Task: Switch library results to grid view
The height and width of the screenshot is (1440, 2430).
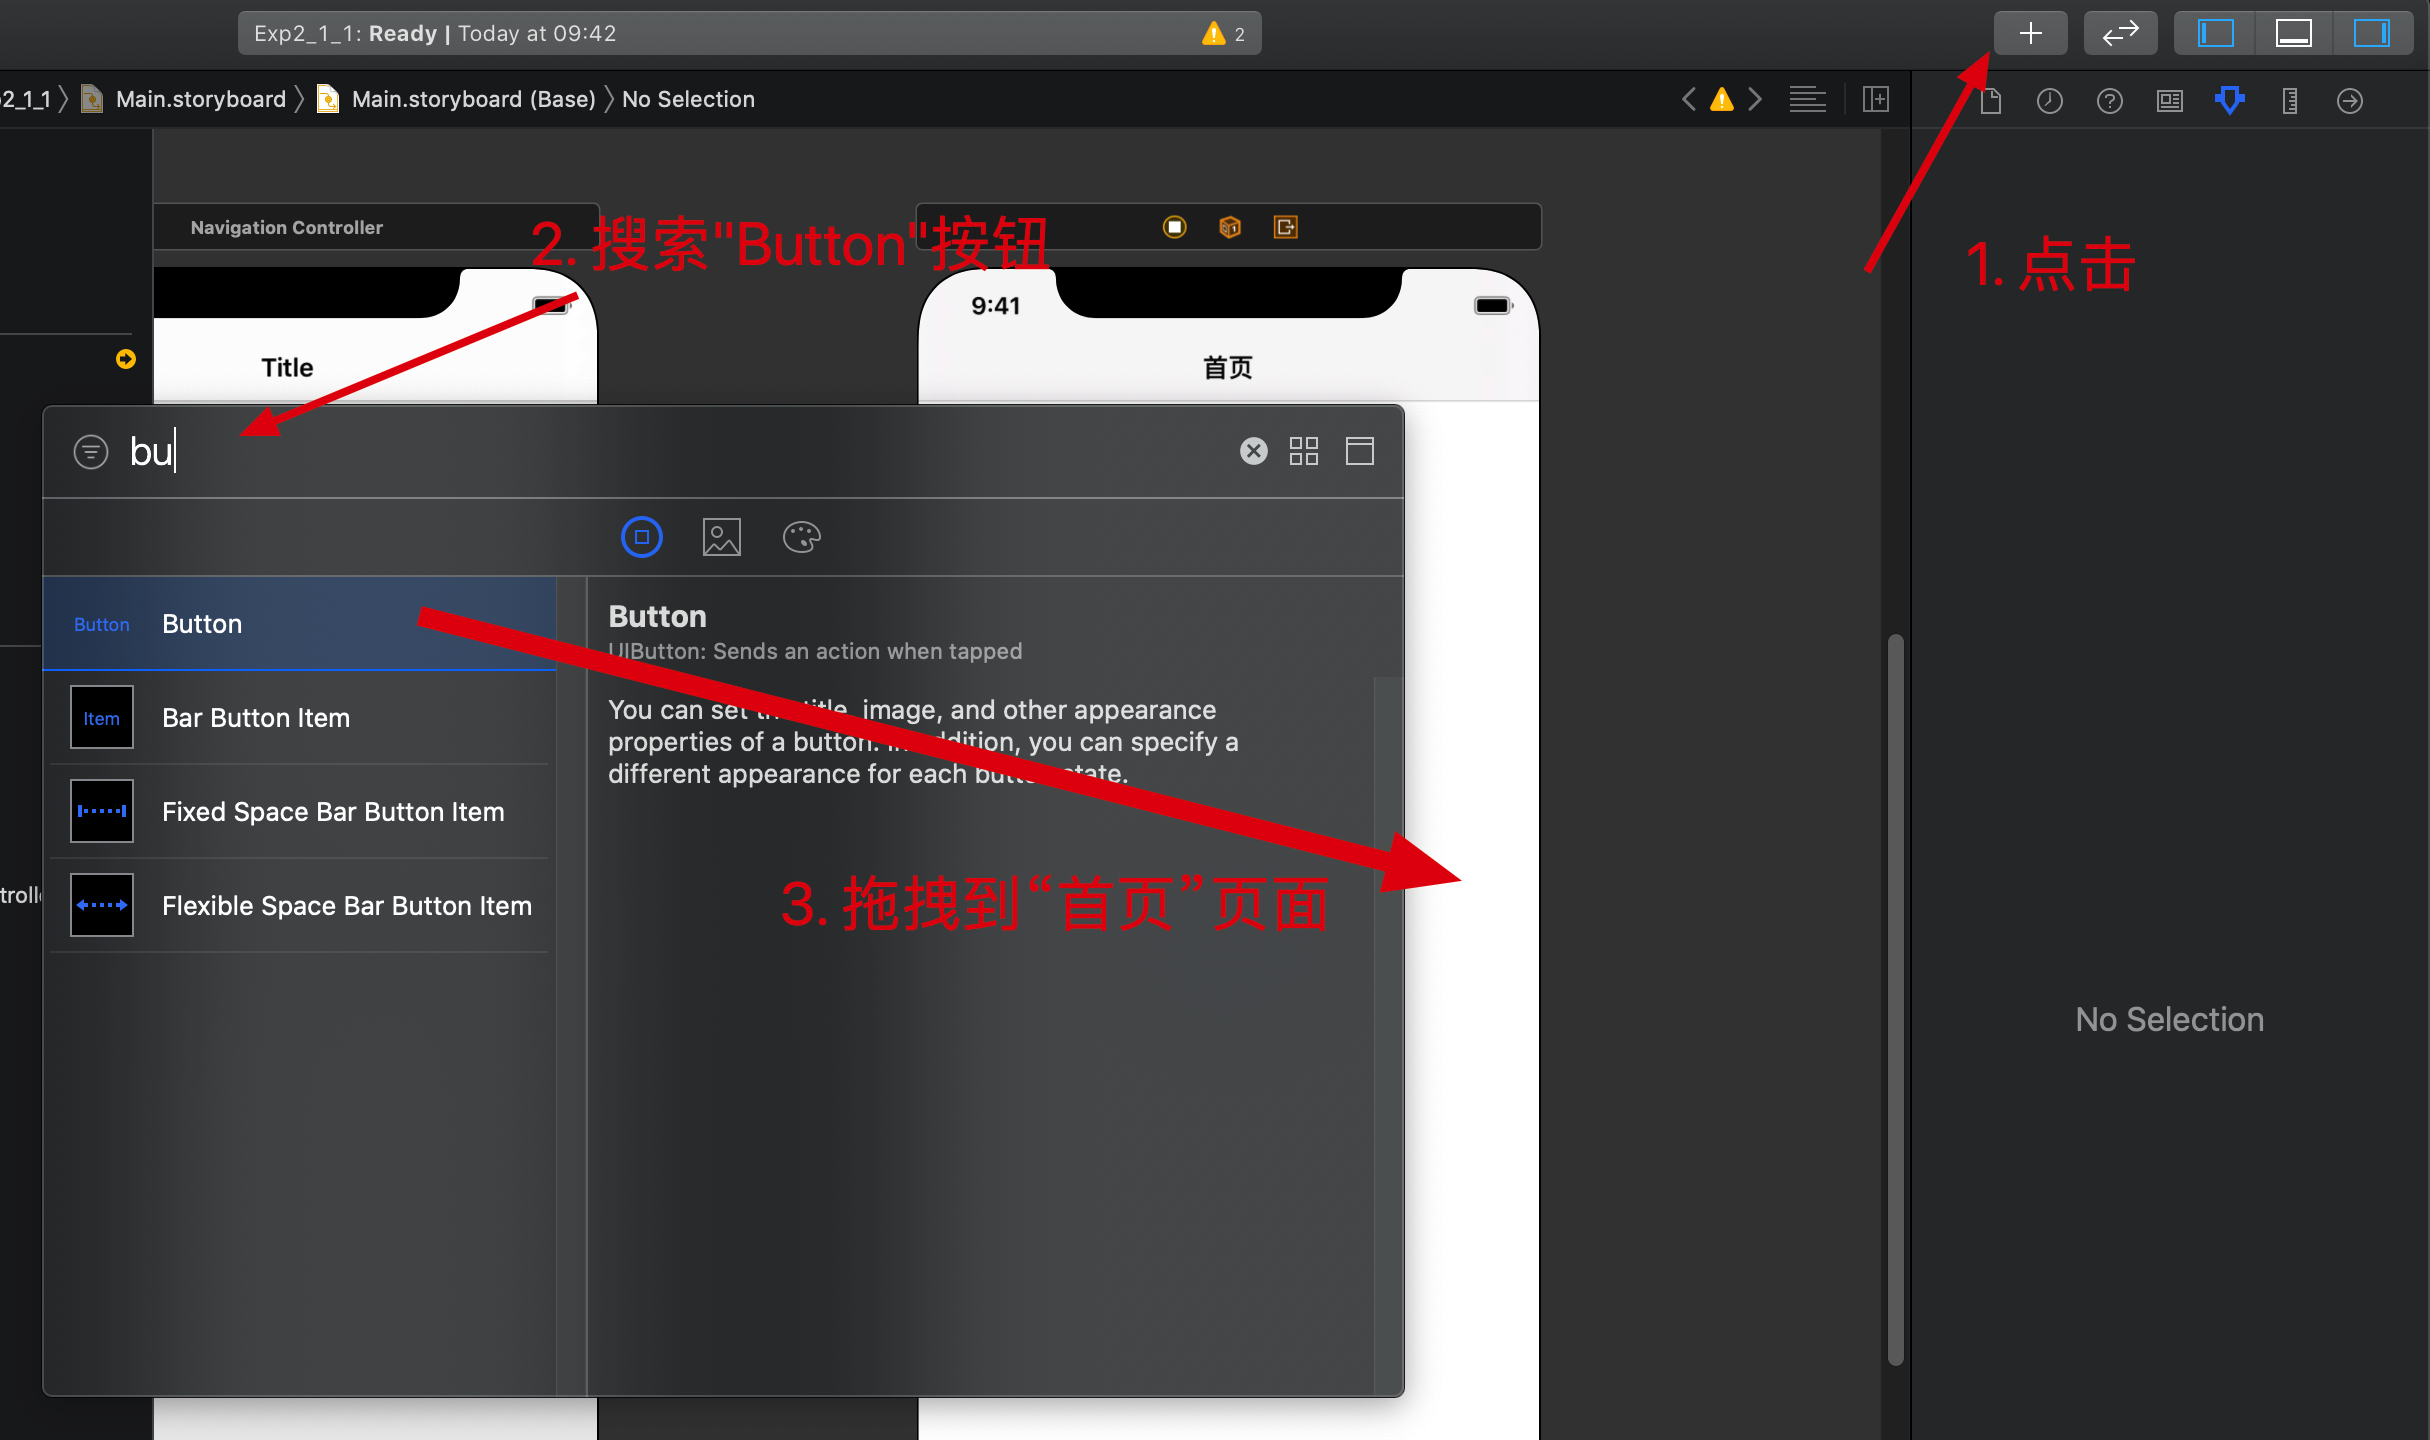Action: (x=1304, y=451)
